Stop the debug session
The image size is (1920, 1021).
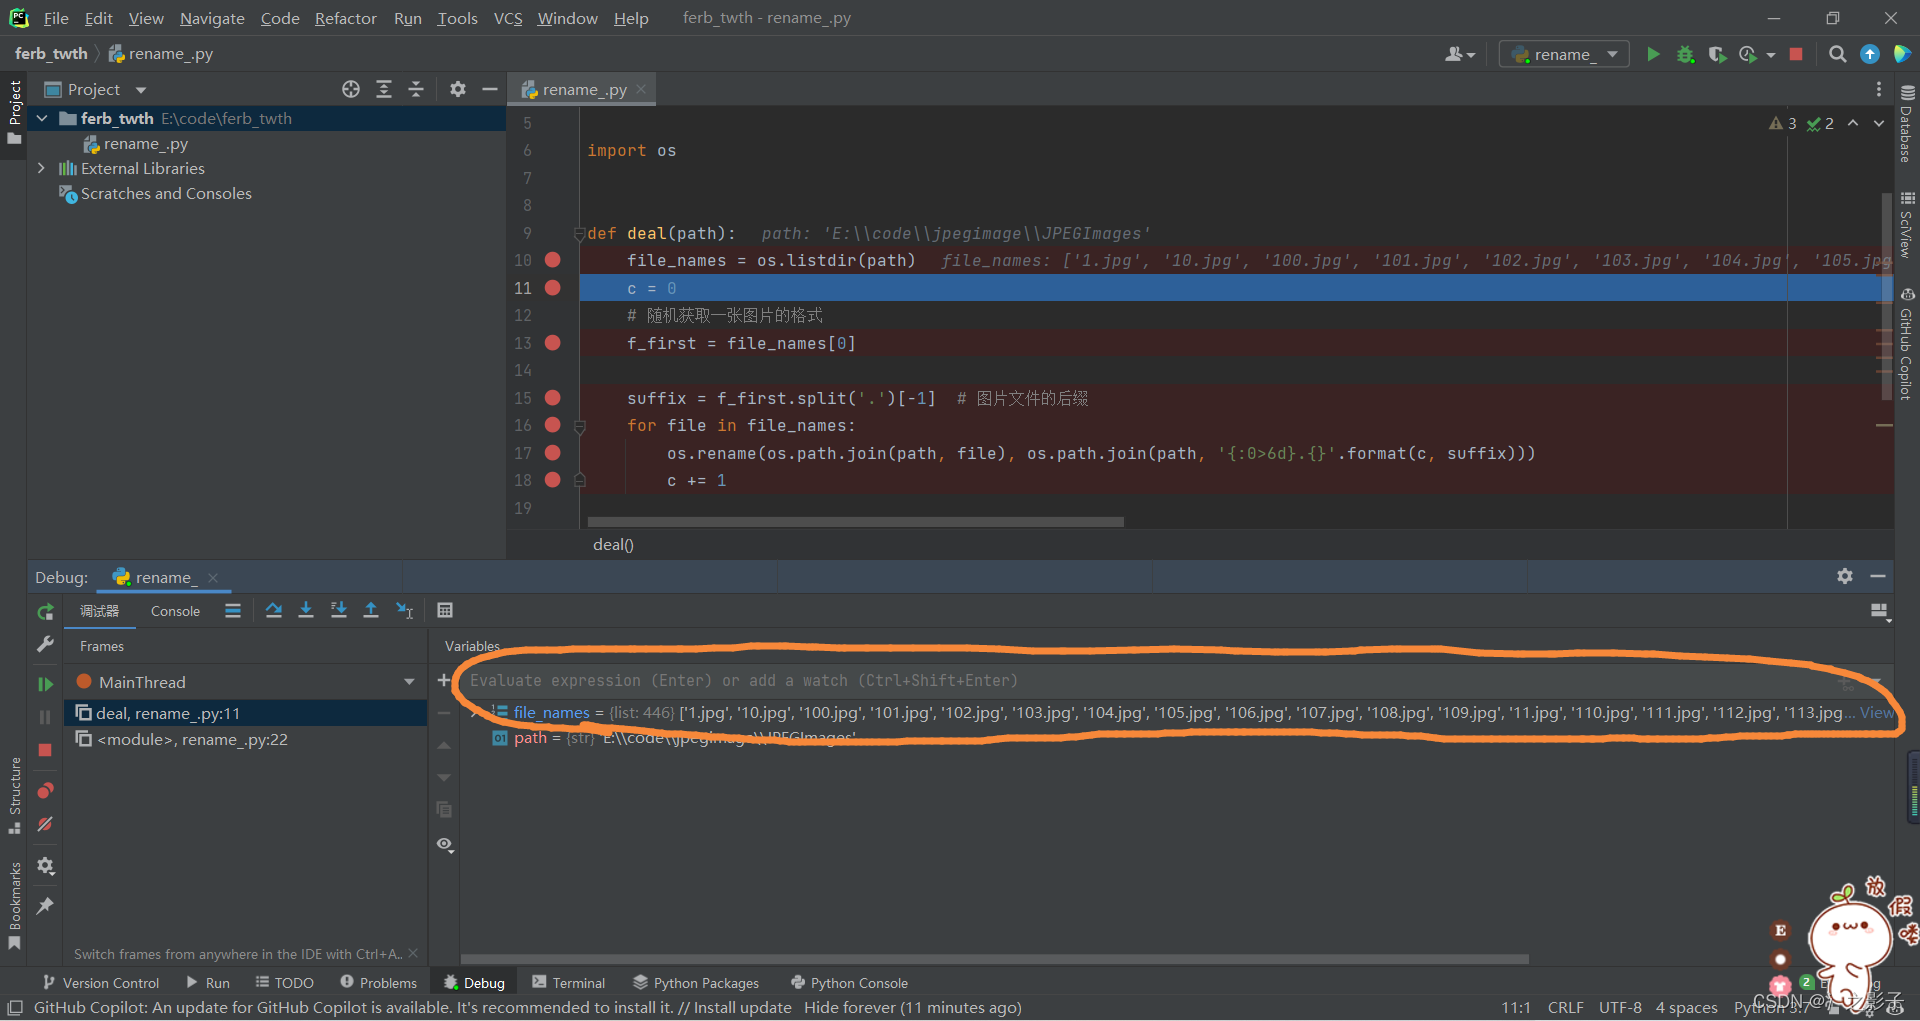44,750
